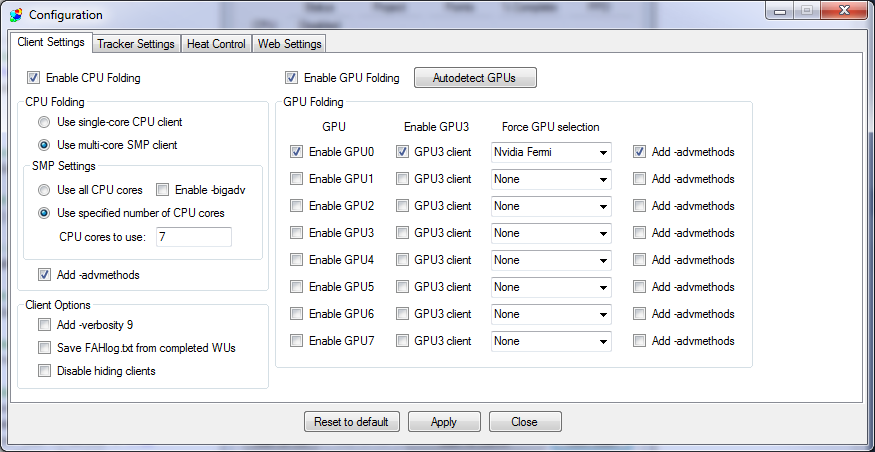Screen dimensions: 875x452
Task: Open Force GPU selection dropdown for GPU5
Action: [551, 287]
